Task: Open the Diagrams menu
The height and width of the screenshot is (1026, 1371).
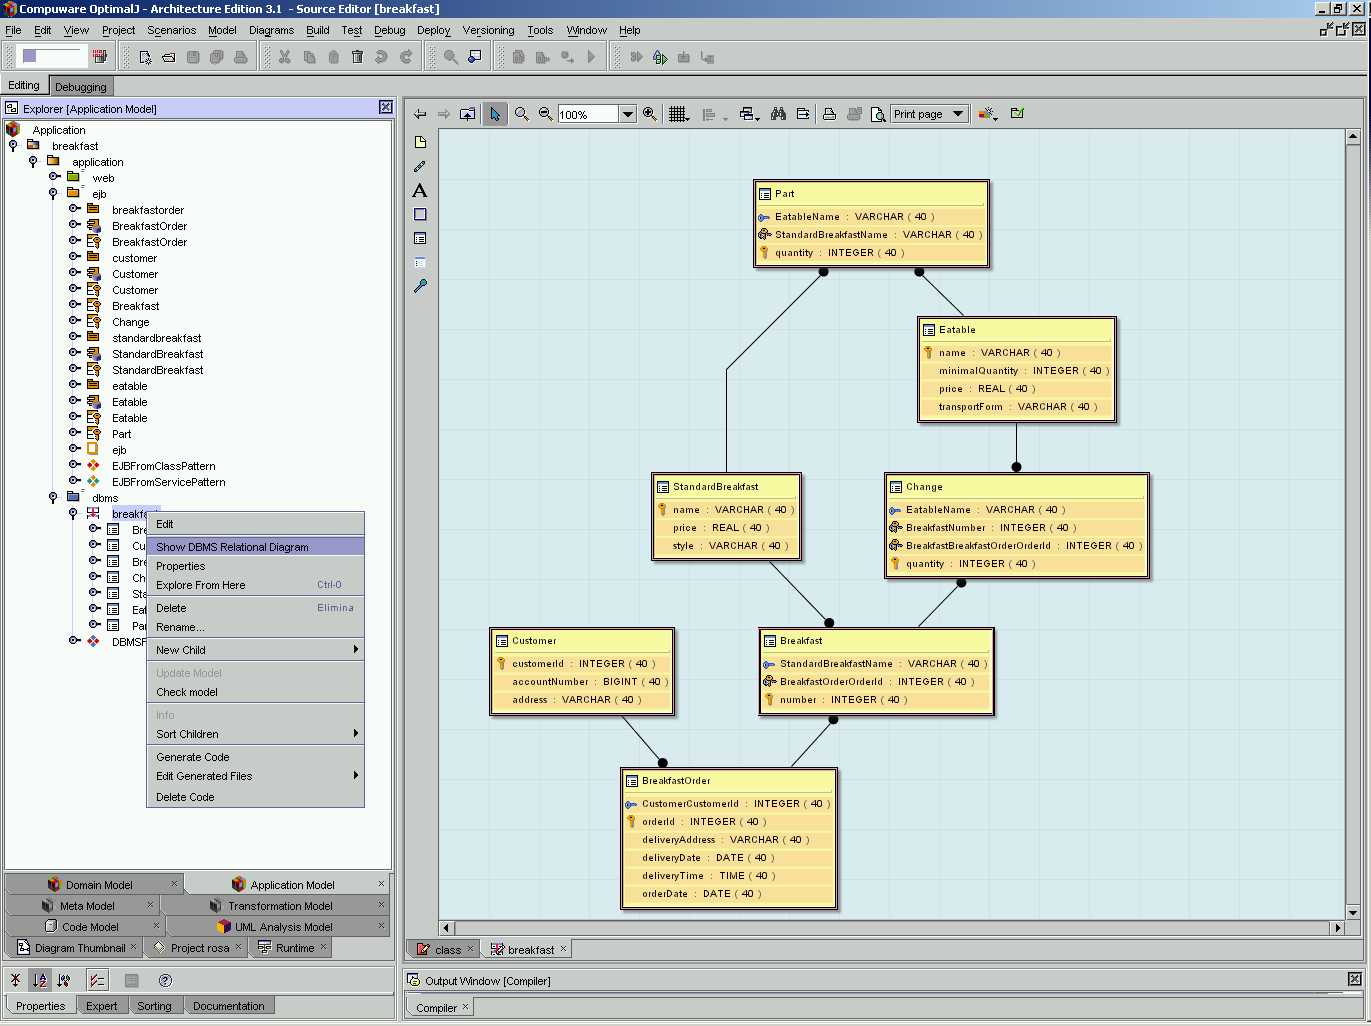Action: (x=271, y=30)
